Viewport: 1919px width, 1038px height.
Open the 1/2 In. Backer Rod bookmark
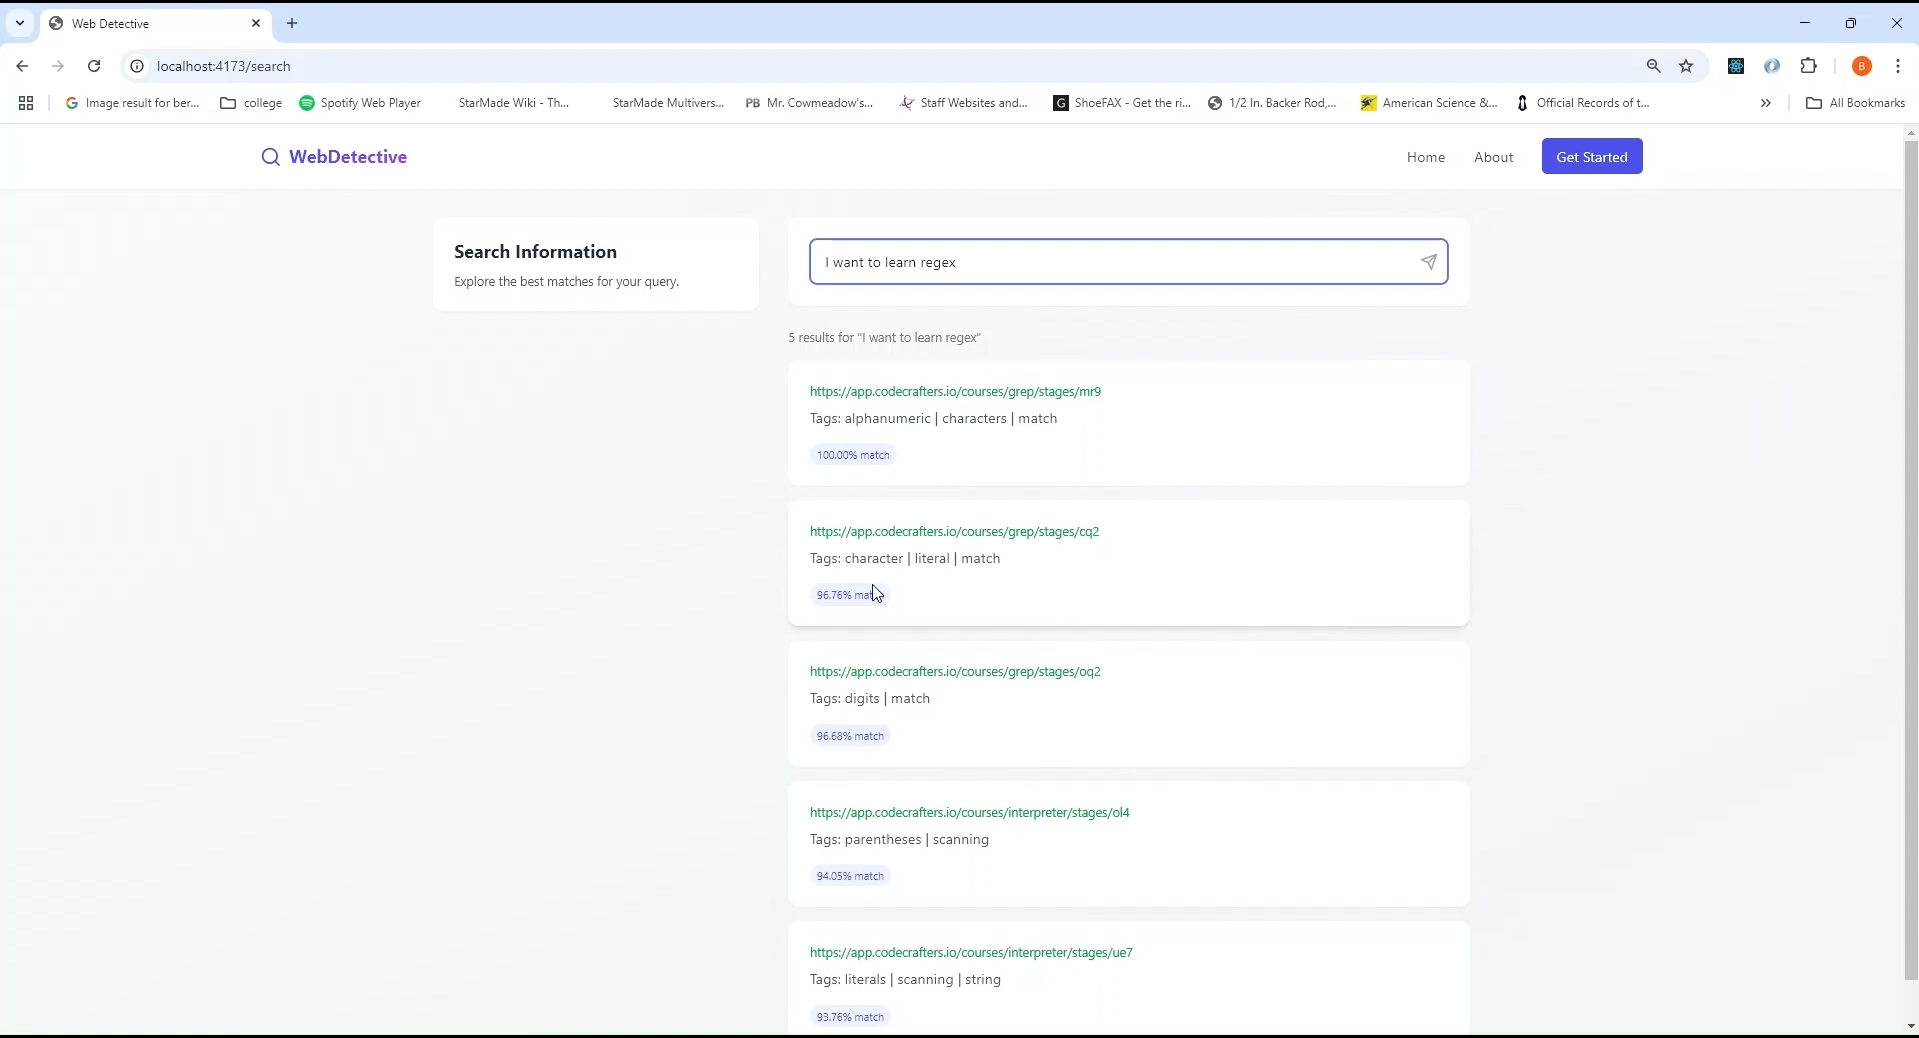[x=1272, y=103]
